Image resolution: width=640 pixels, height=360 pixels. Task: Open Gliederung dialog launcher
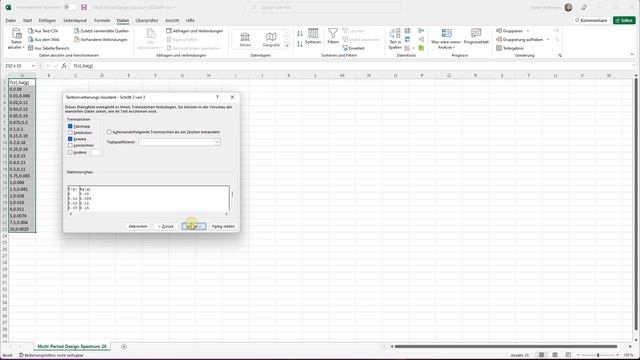560,55
